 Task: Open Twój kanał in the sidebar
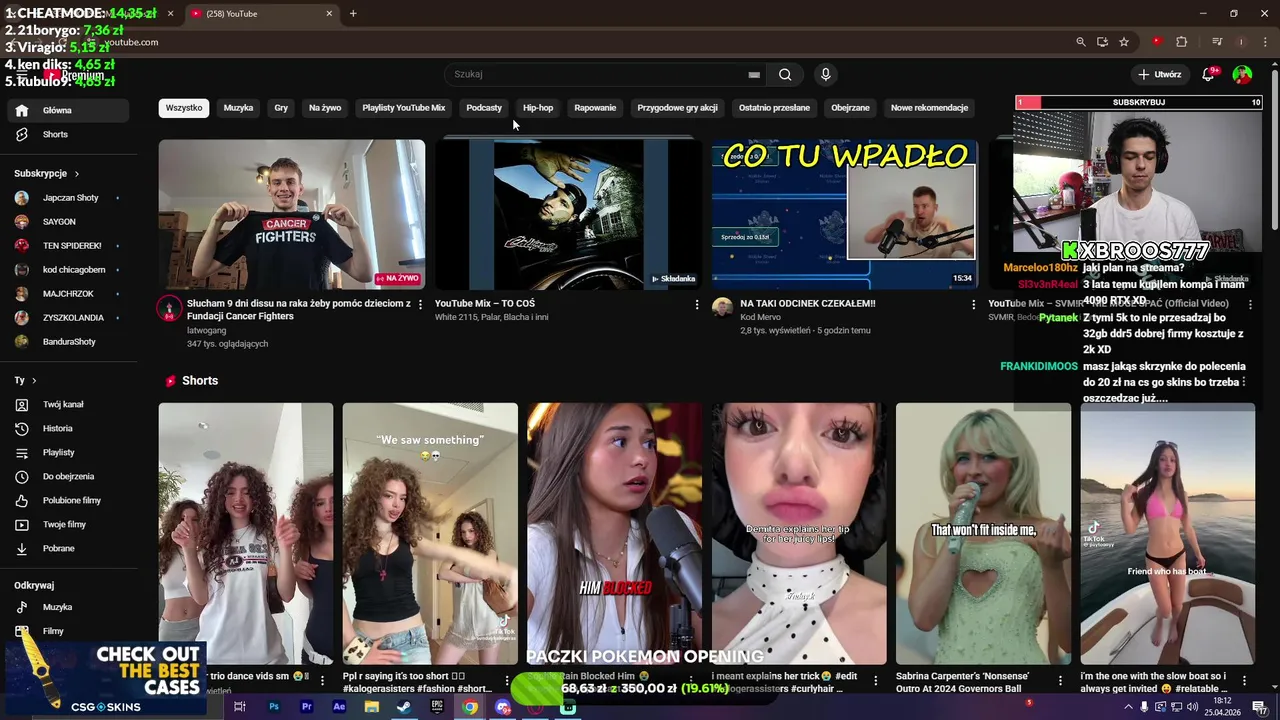pyautogui.click(x=68, y=404)
